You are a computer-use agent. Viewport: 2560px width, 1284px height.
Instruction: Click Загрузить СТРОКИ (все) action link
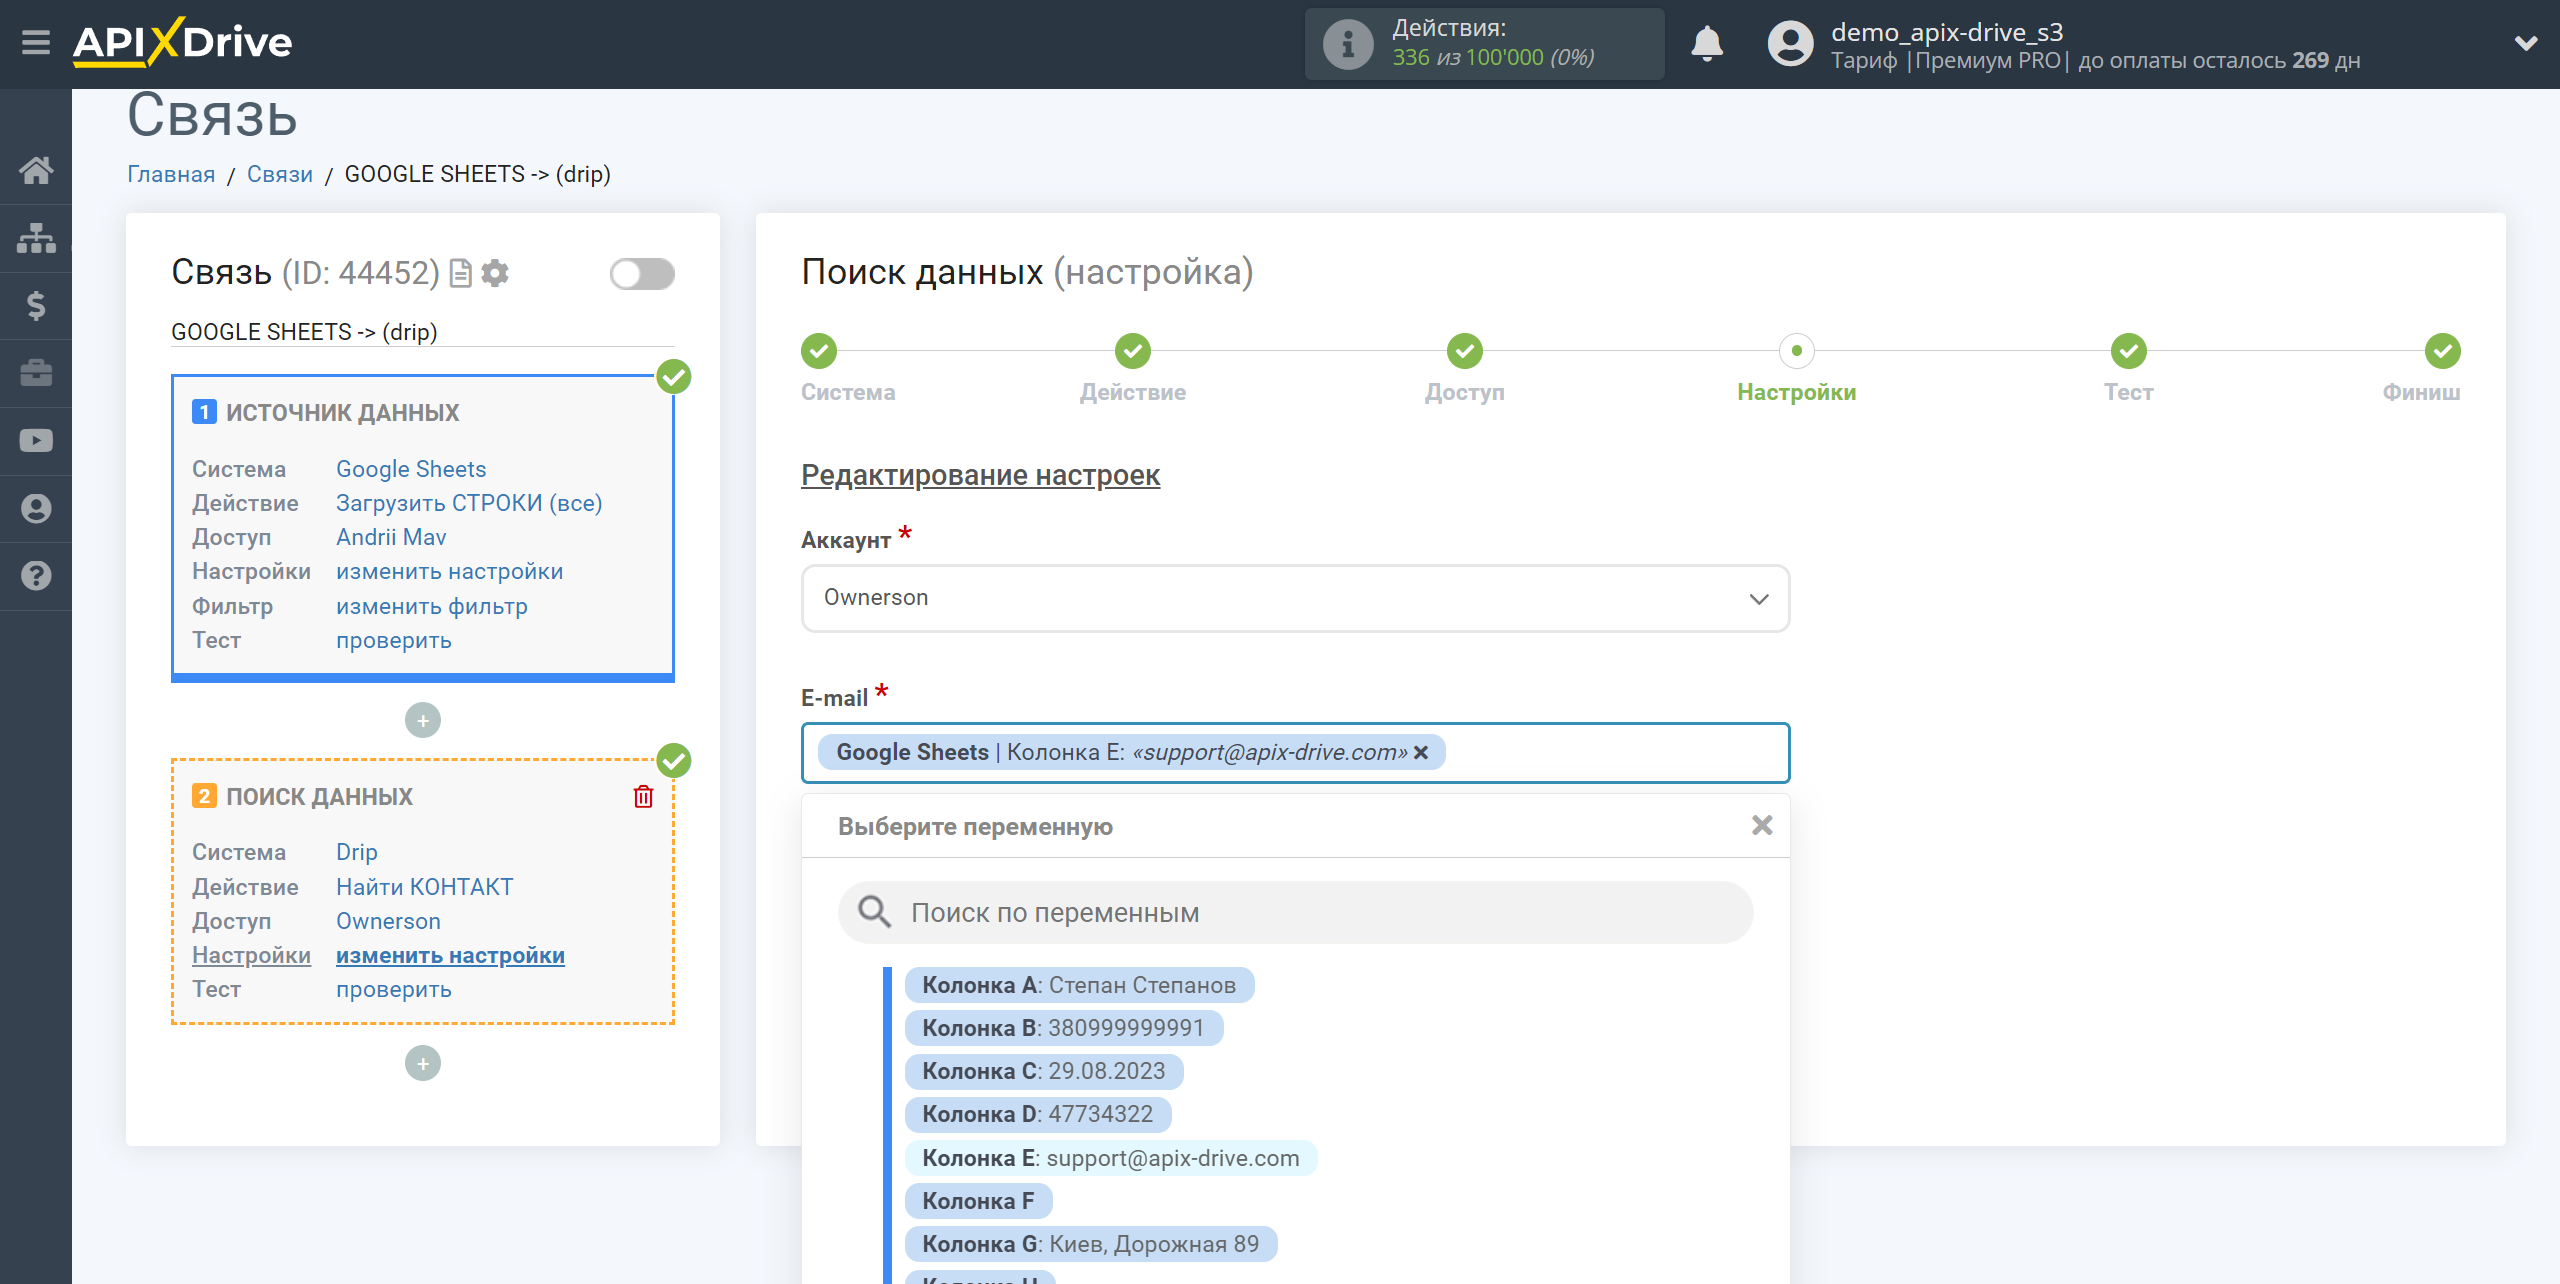[x=469, y=503]
